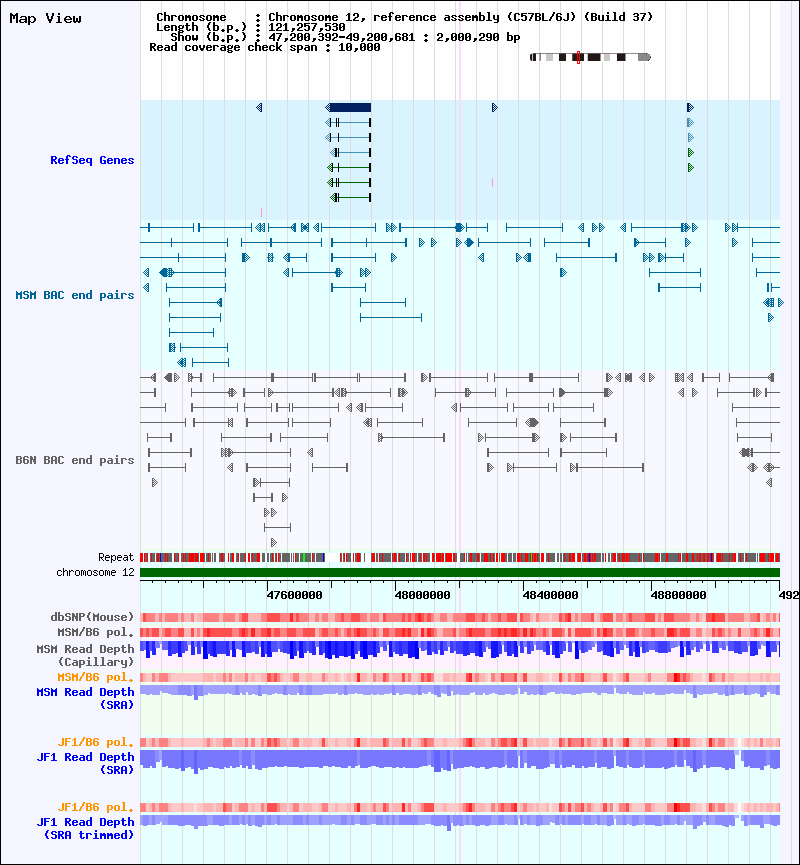The width and height of the screenshot is (800, 865).
Task: Click the MSM Read Depth (Capillary) histogram
Action: tap(460, 650)
